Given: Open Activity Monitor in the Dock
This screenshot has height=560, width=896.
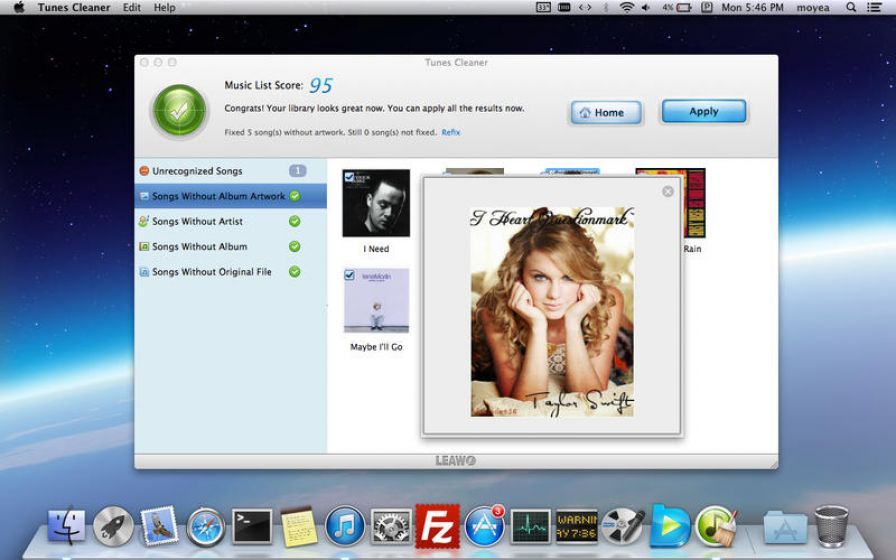Looking at the screenshot, I should pos(531,526).
